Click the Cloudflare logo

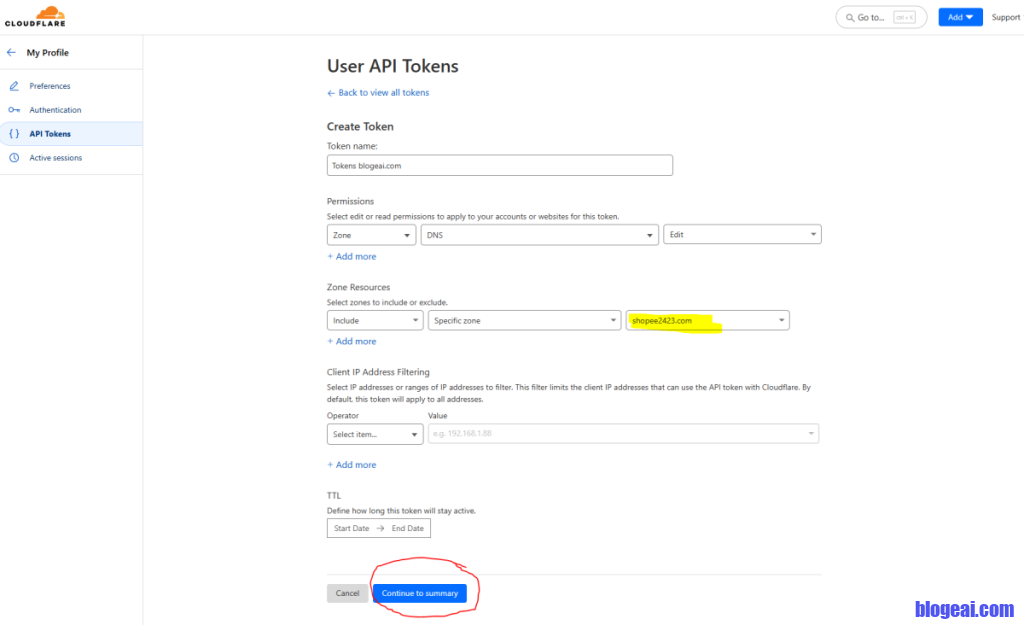pos(34,17)
